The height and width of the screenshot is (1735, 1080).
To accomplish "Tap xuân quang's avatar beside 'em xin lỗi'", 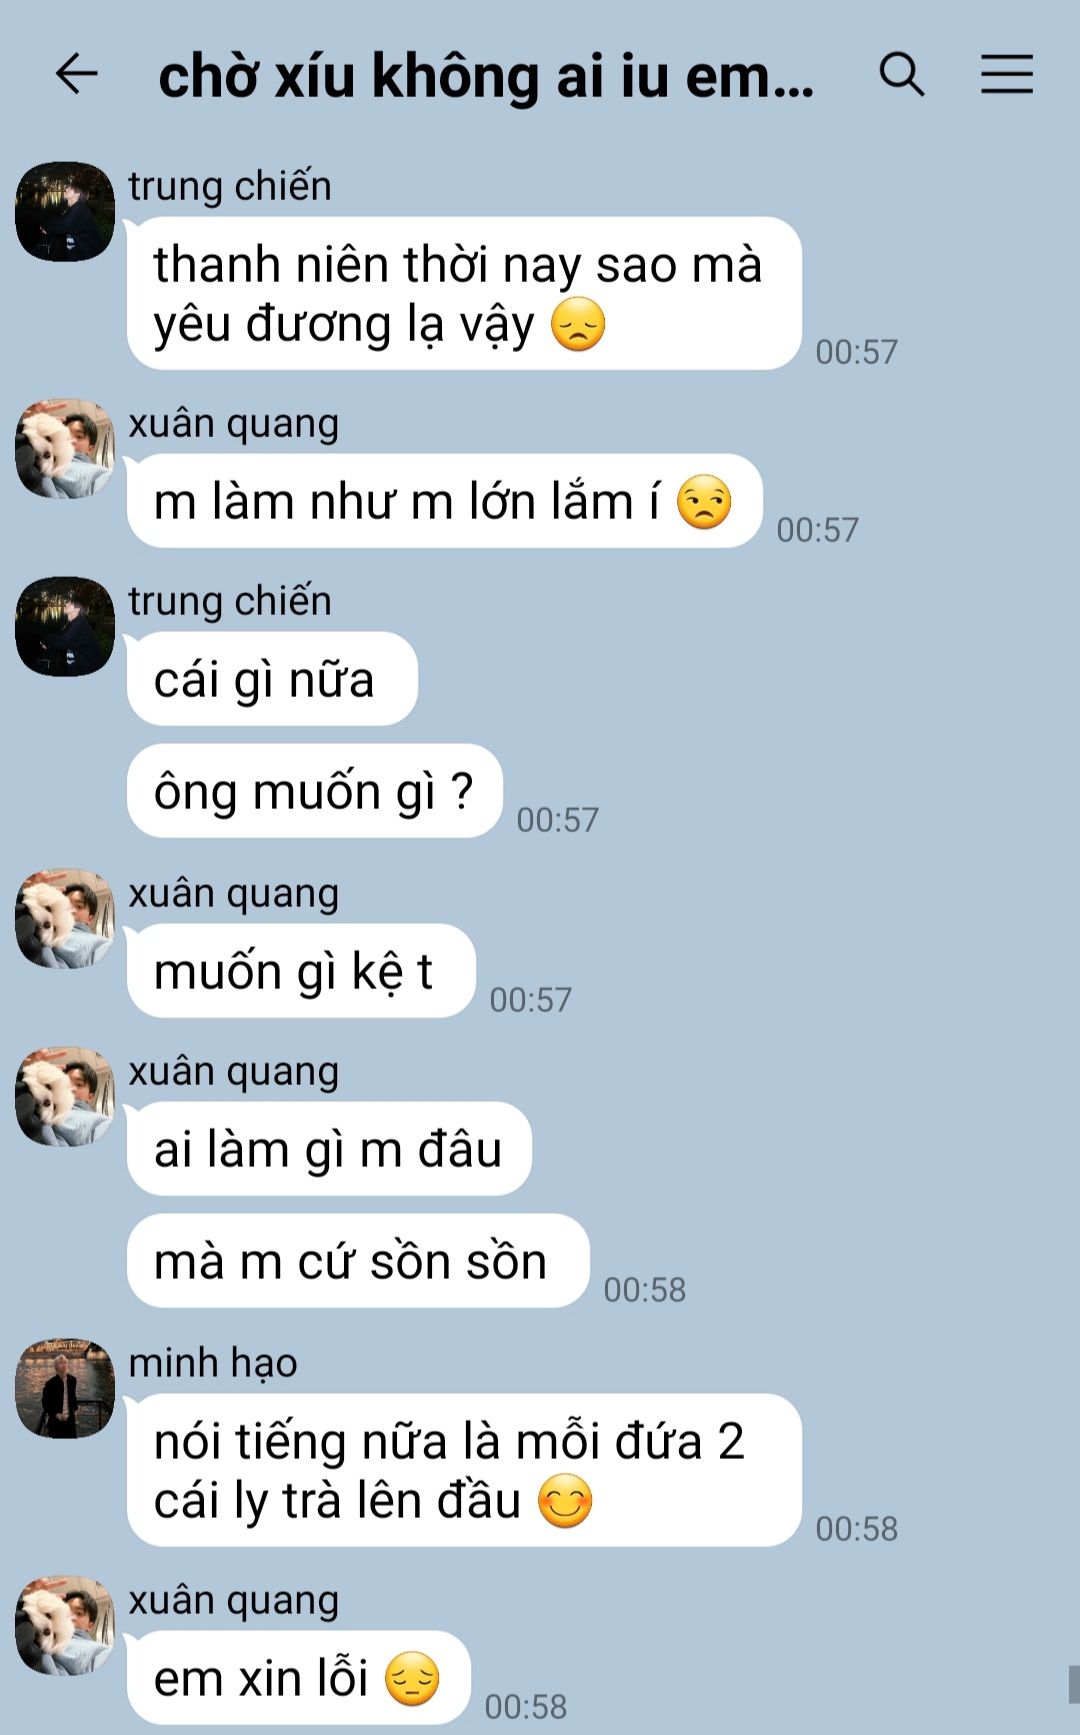I will [x=65, y=1626].
